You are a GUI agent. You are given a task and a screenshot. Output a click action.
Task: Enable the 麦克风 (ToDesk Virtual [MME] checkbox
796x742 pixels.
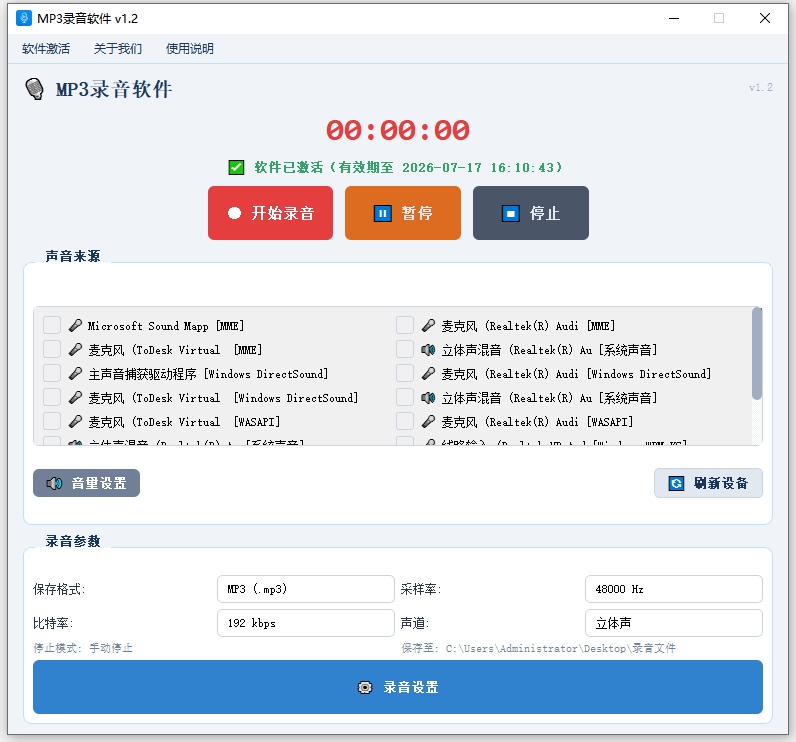pos(52,349)
